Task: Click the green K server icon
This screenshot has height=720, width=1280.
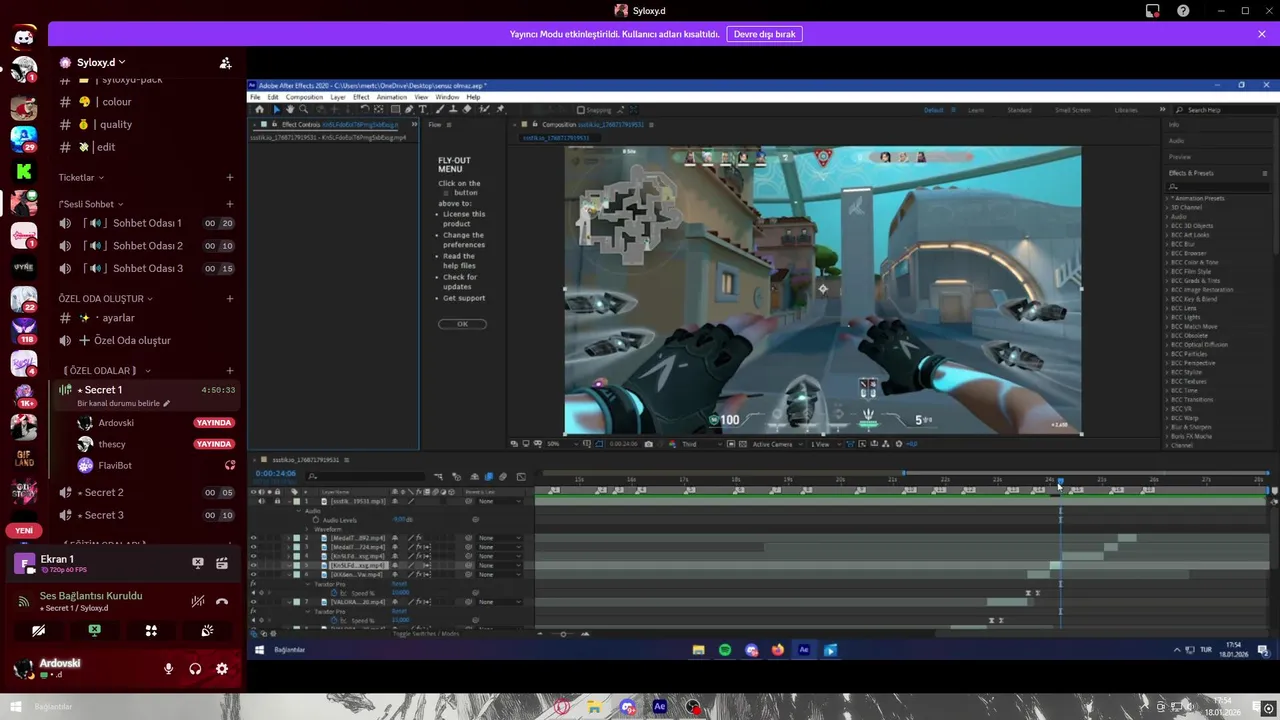Action: 24,171
